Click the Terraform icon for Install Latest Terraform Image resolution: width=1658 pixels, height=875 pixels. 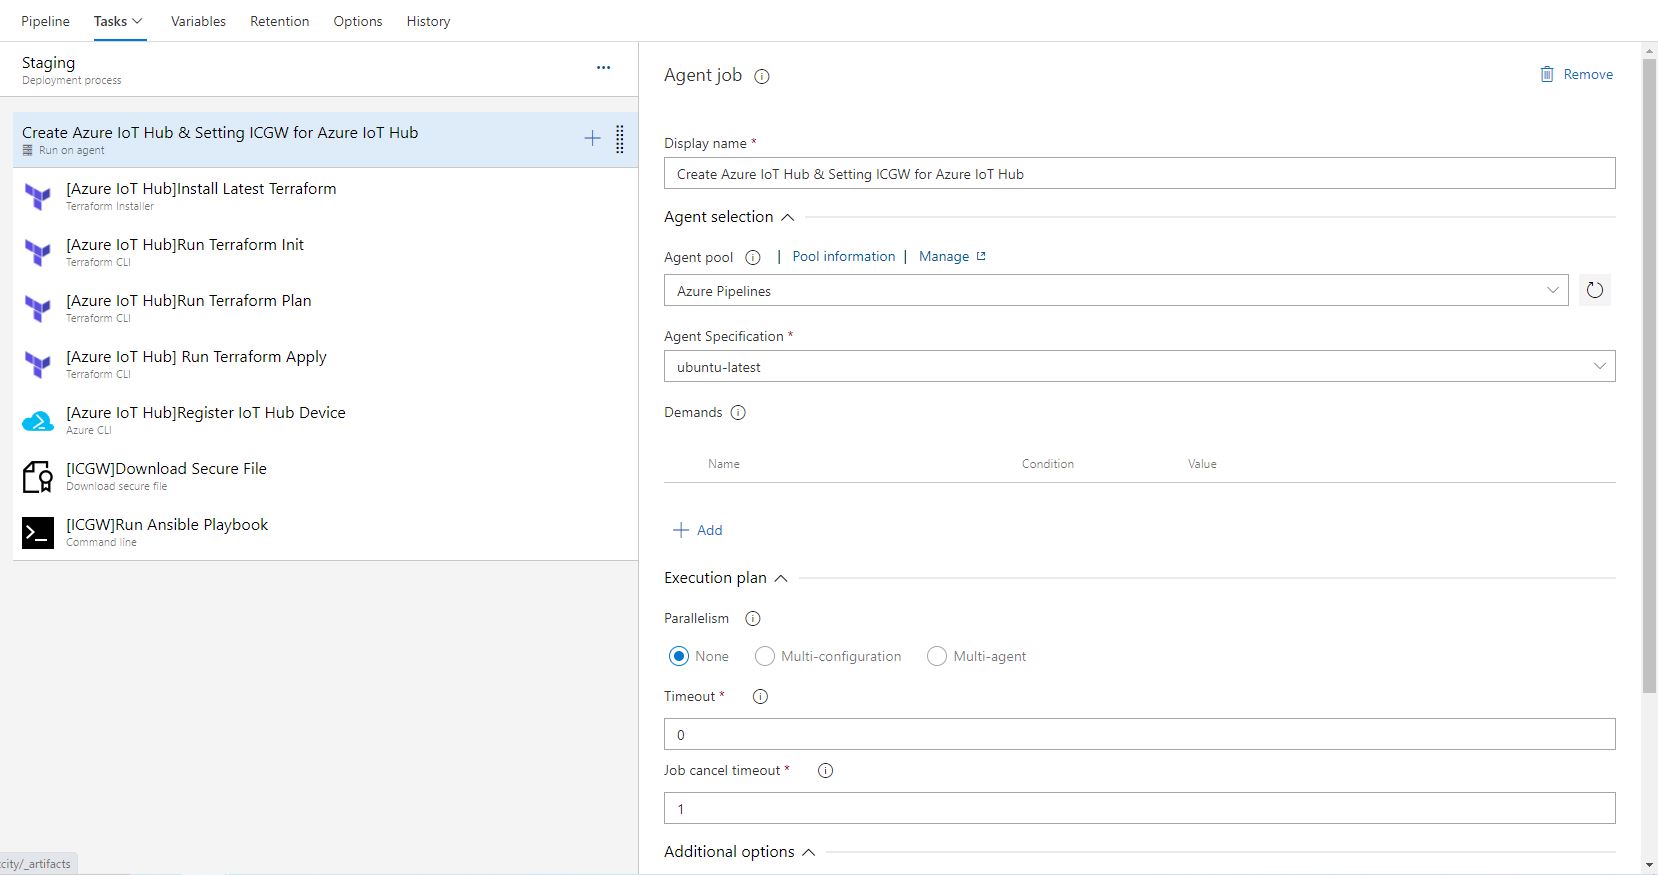38,196
